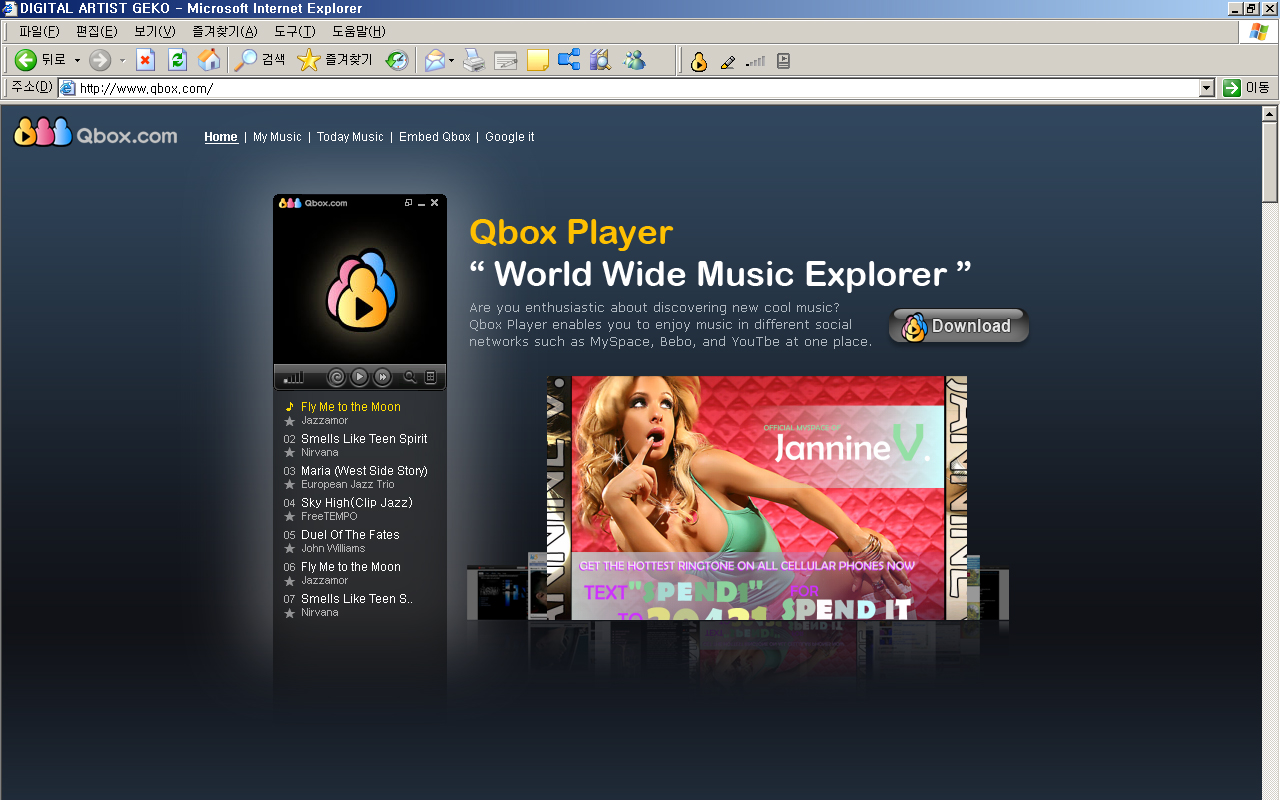Click the spiral button in Qbox player
The width and height of the screenshot is (1280, 800).
(337, 377)
